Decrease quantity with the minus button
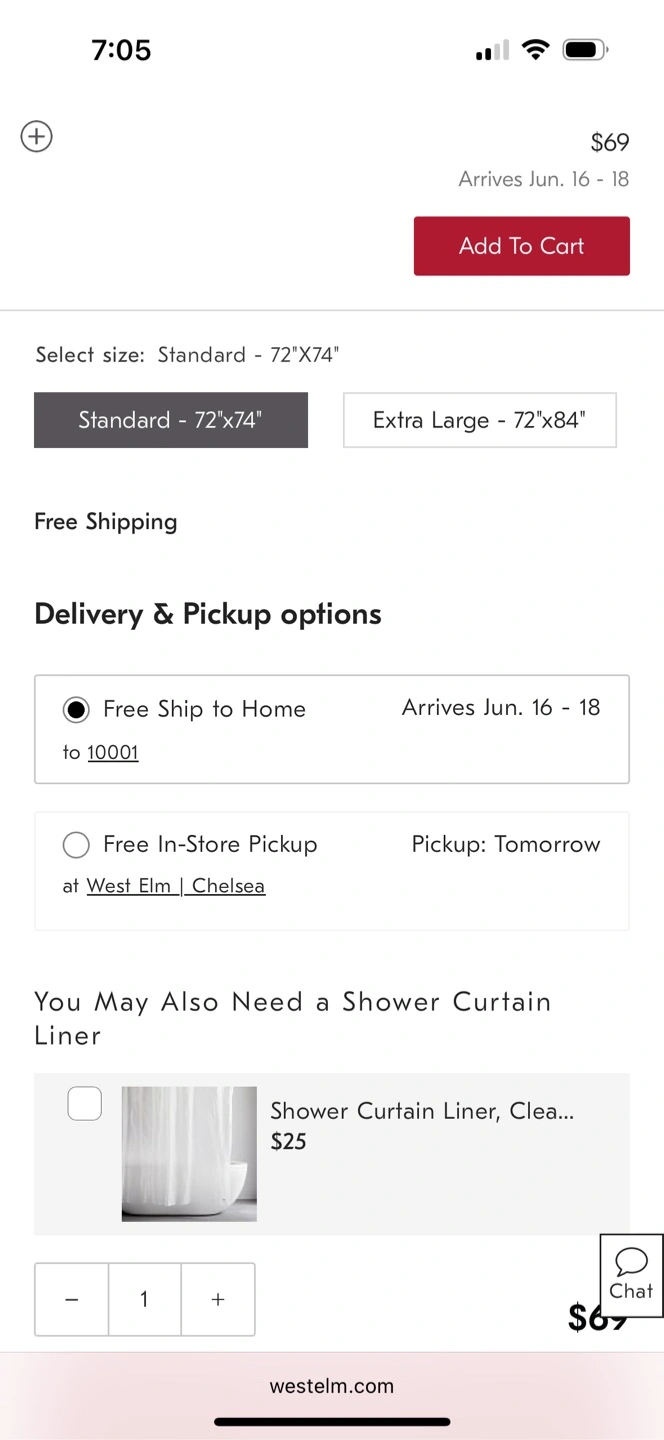This screenshot has width=664, height=1440. click(71, 1299)
